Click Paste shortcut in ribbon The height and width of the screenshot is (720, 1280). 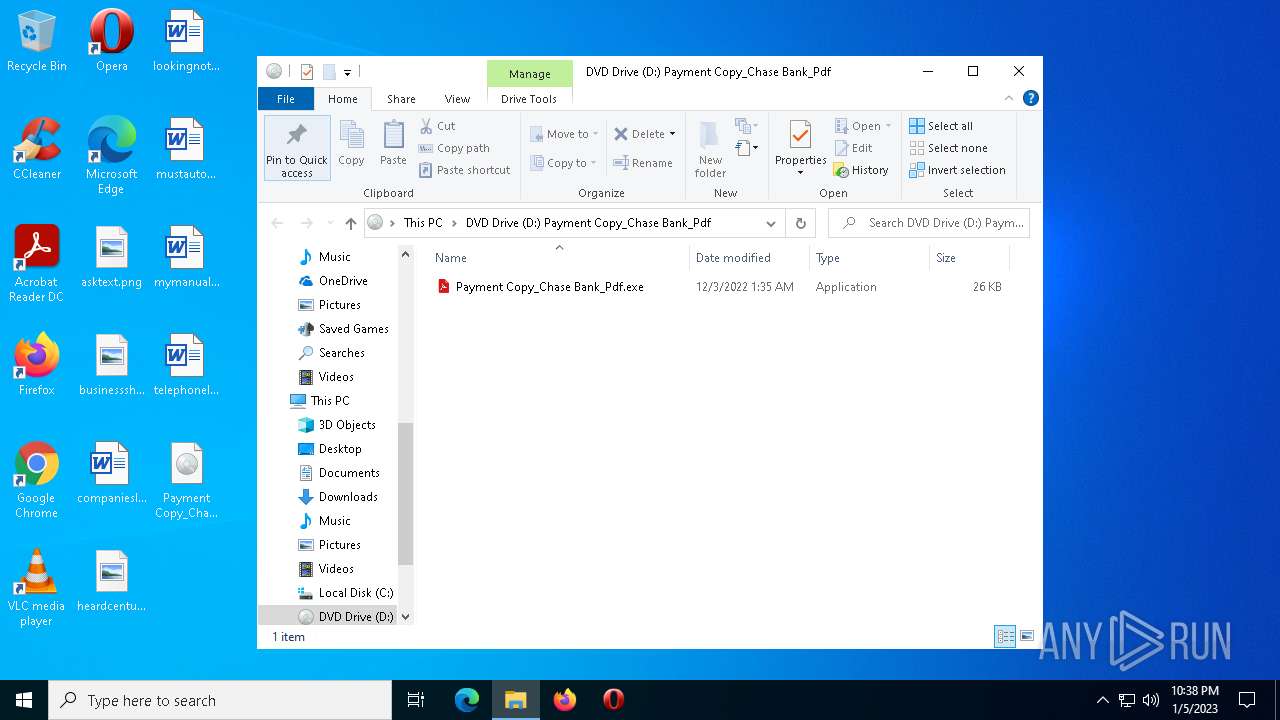(465, 170)
